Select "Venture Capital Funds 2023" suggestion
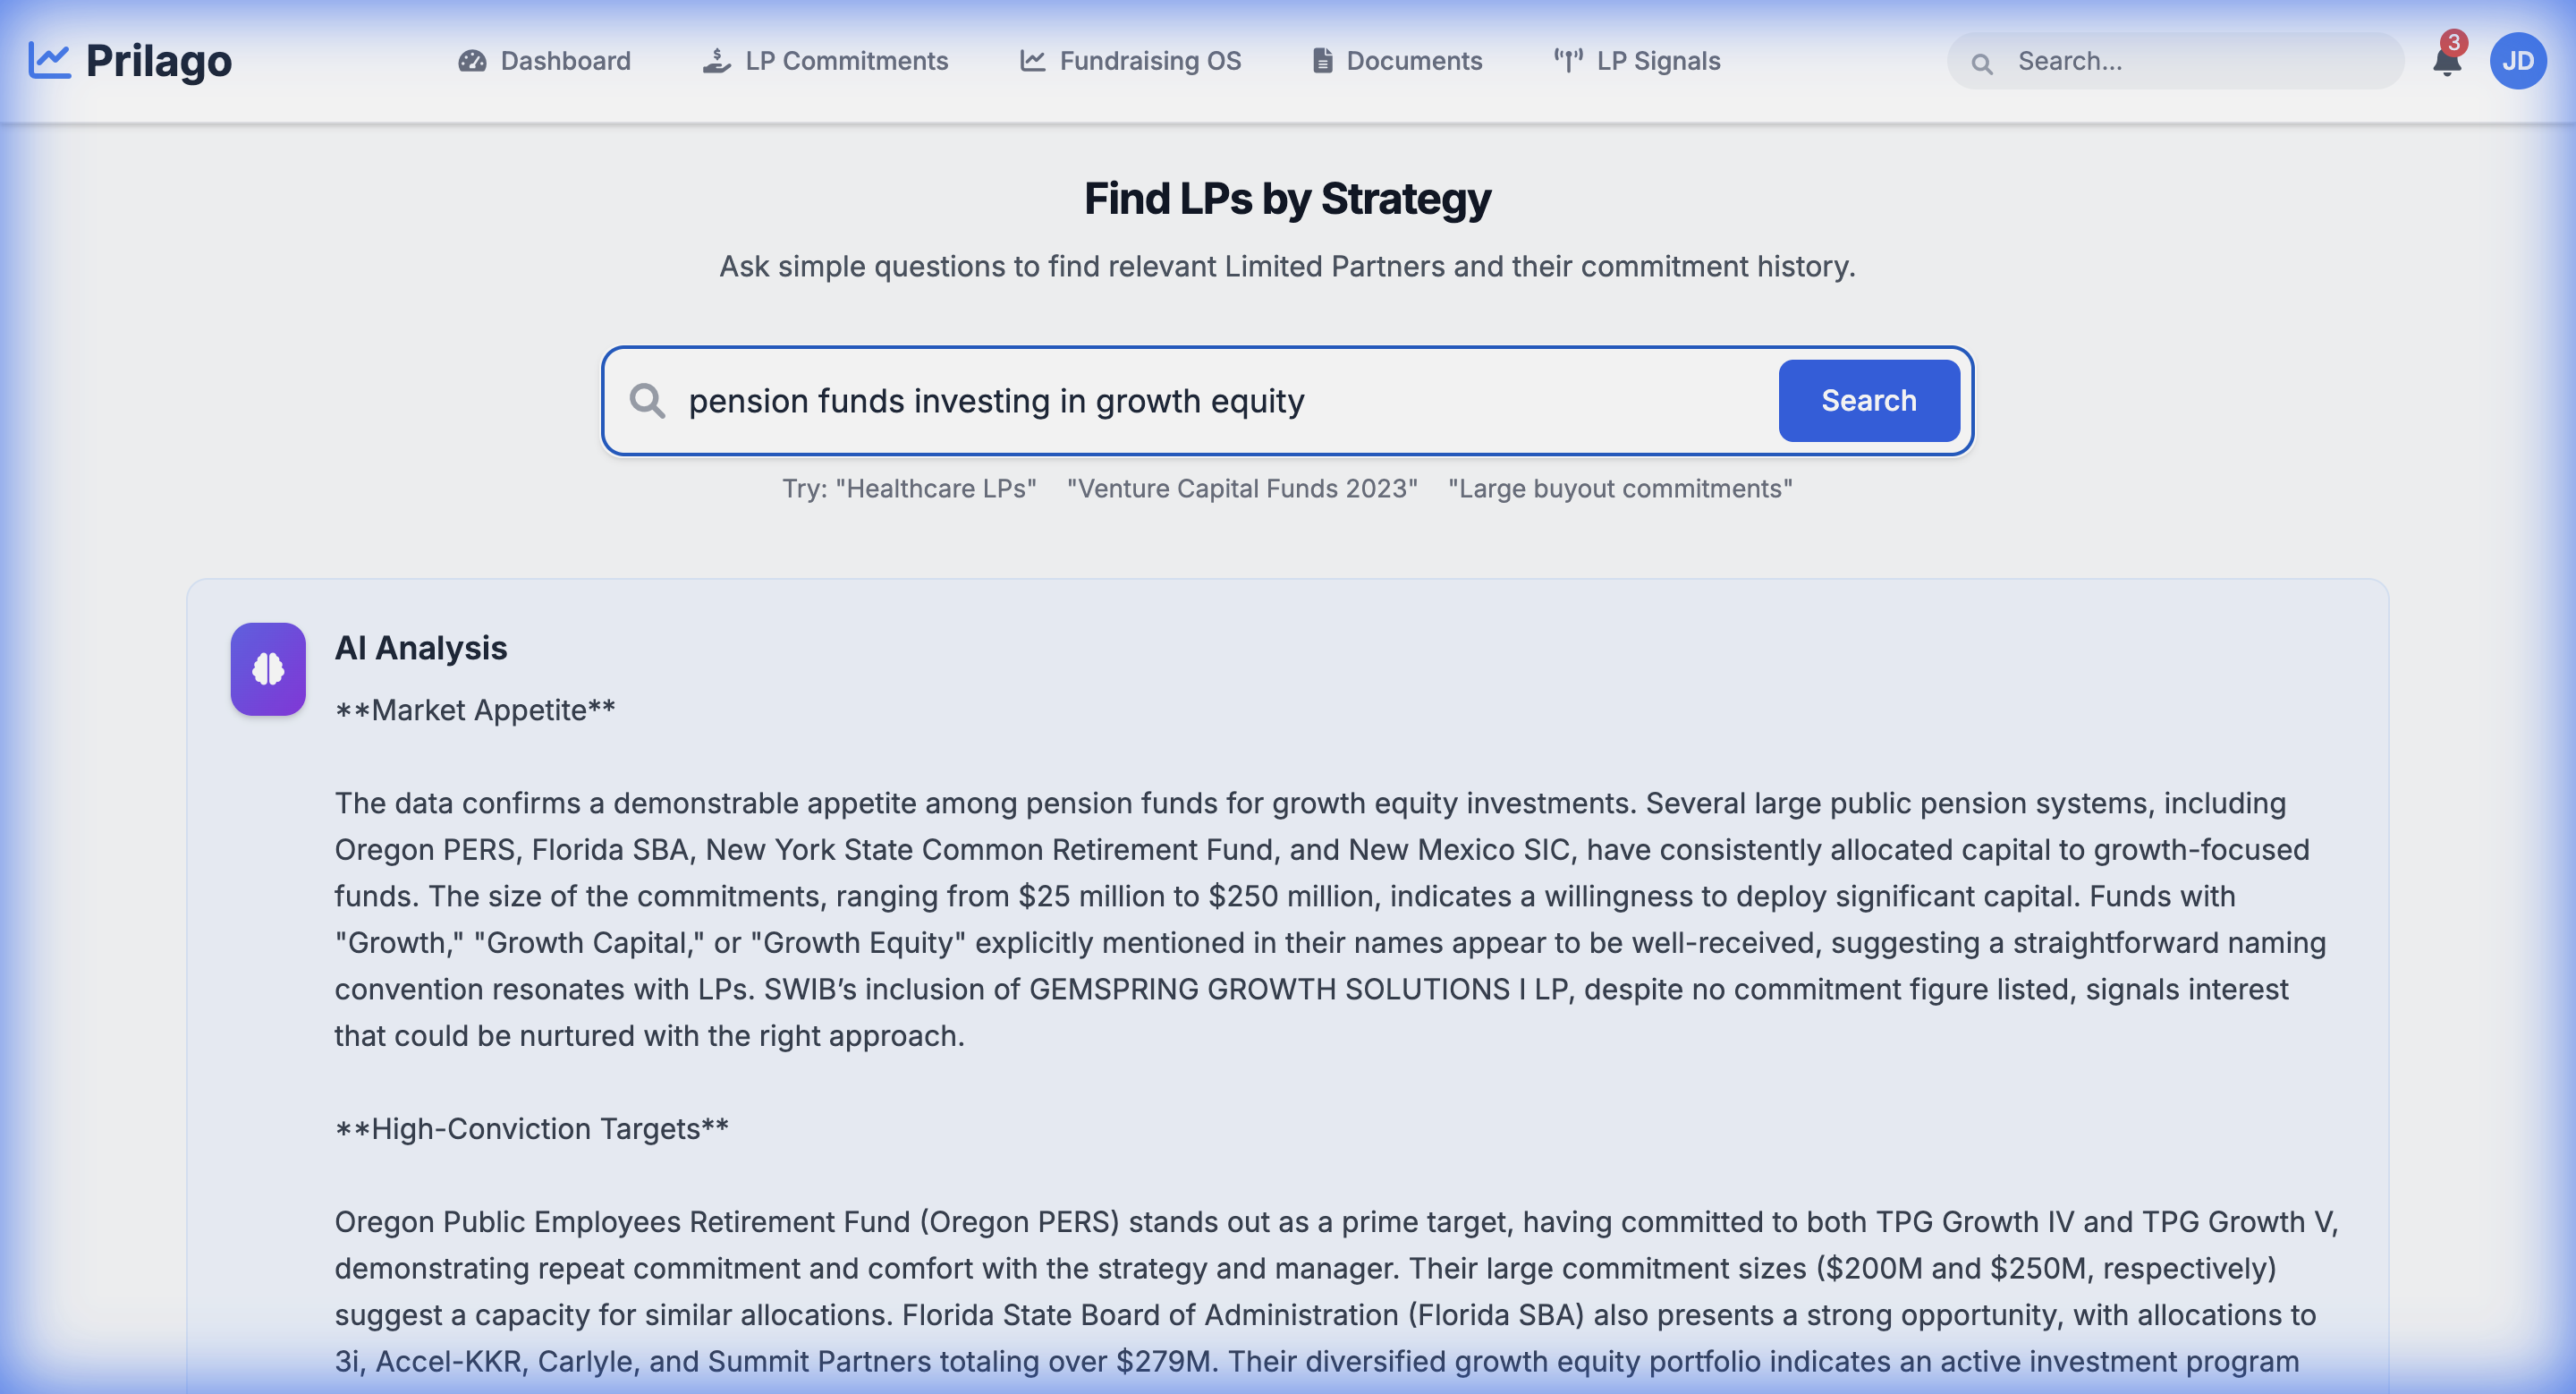 pyautogui.click(x=1242, y=488)
